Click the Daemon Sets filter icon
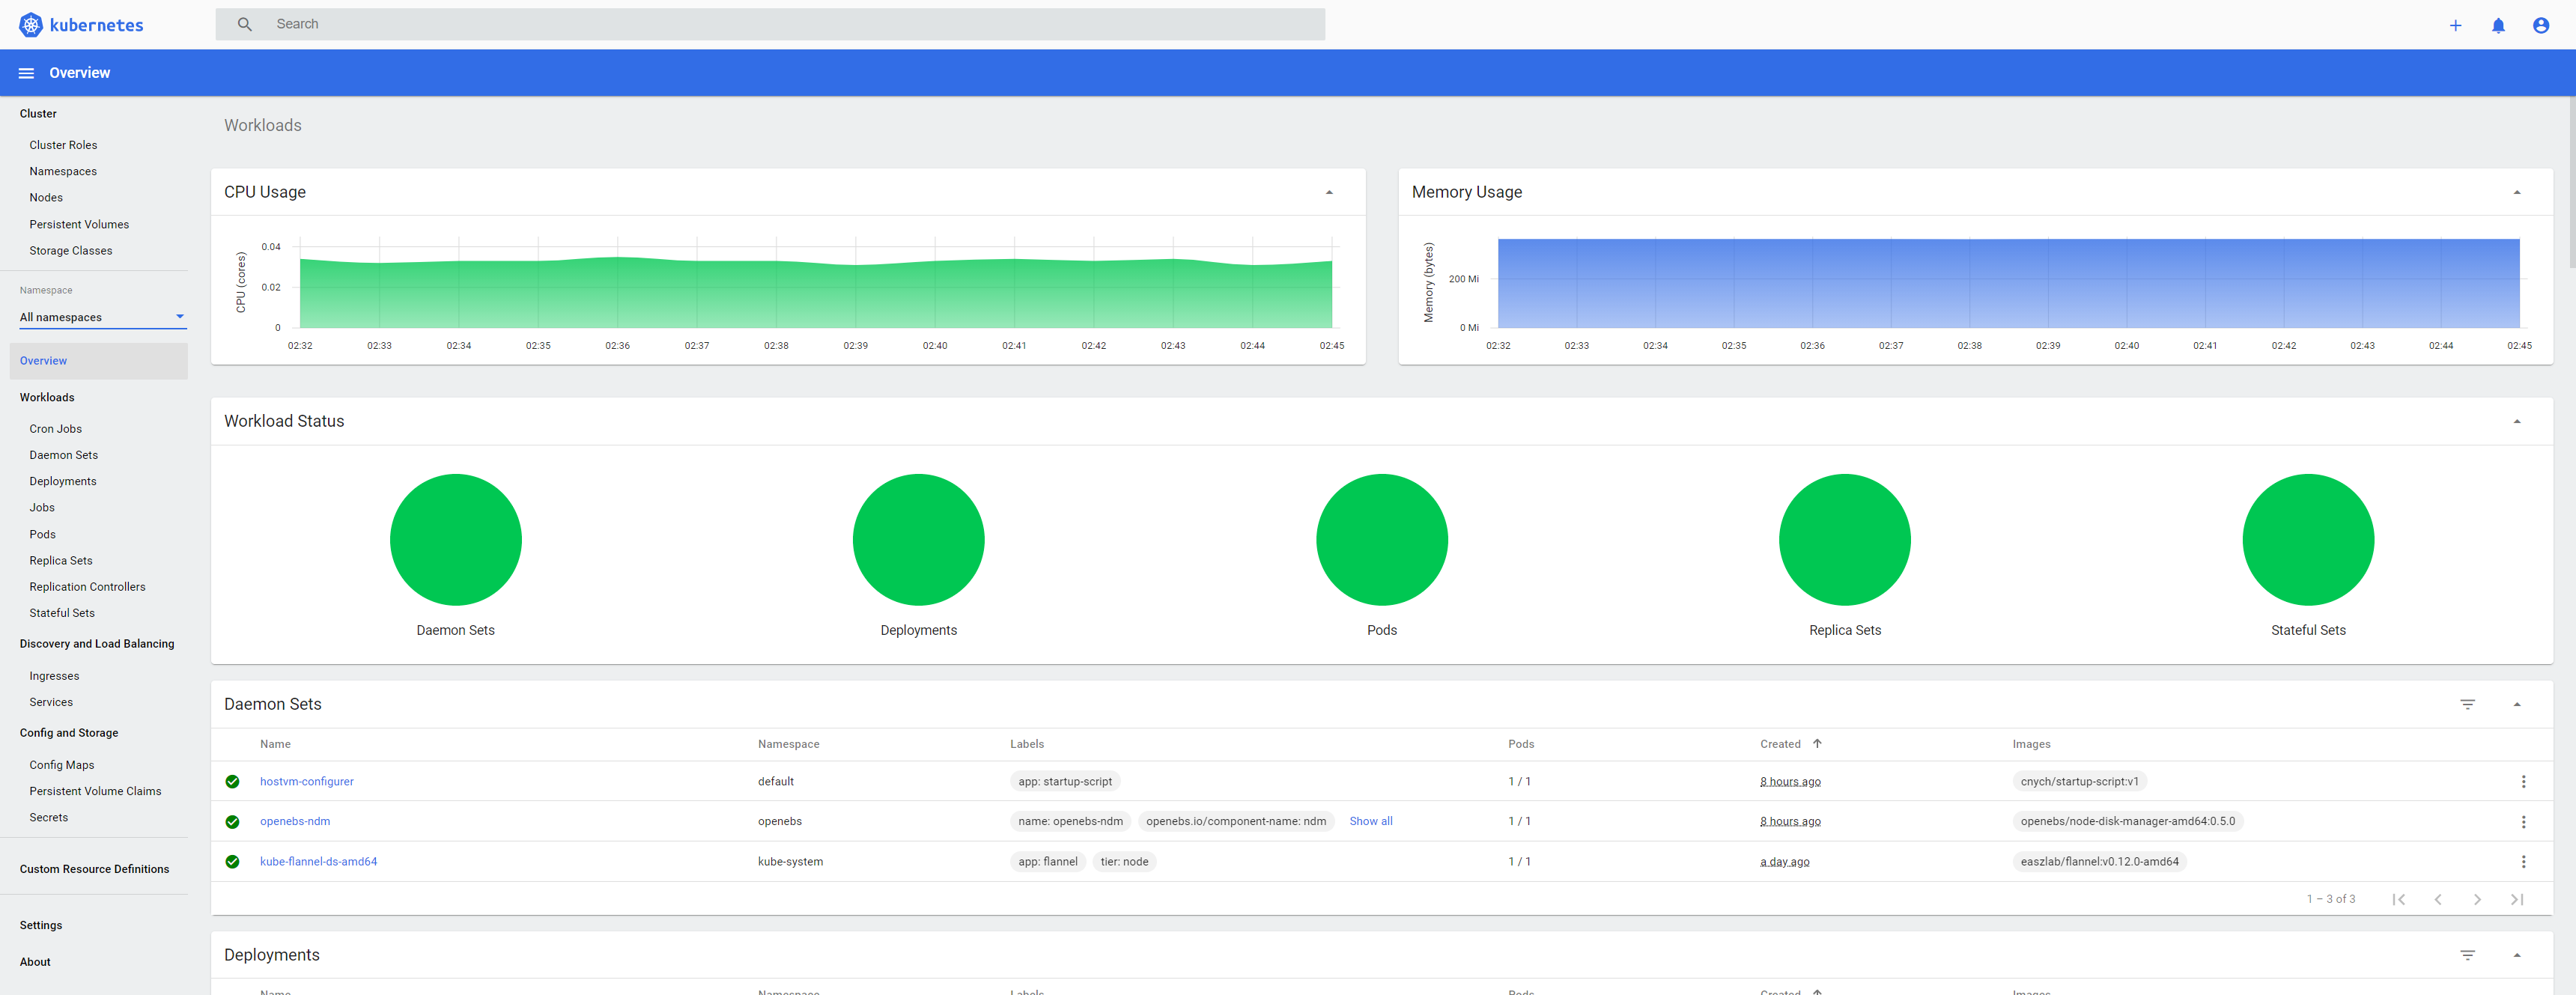The image size is (2576, 995). click(2467, 704)
